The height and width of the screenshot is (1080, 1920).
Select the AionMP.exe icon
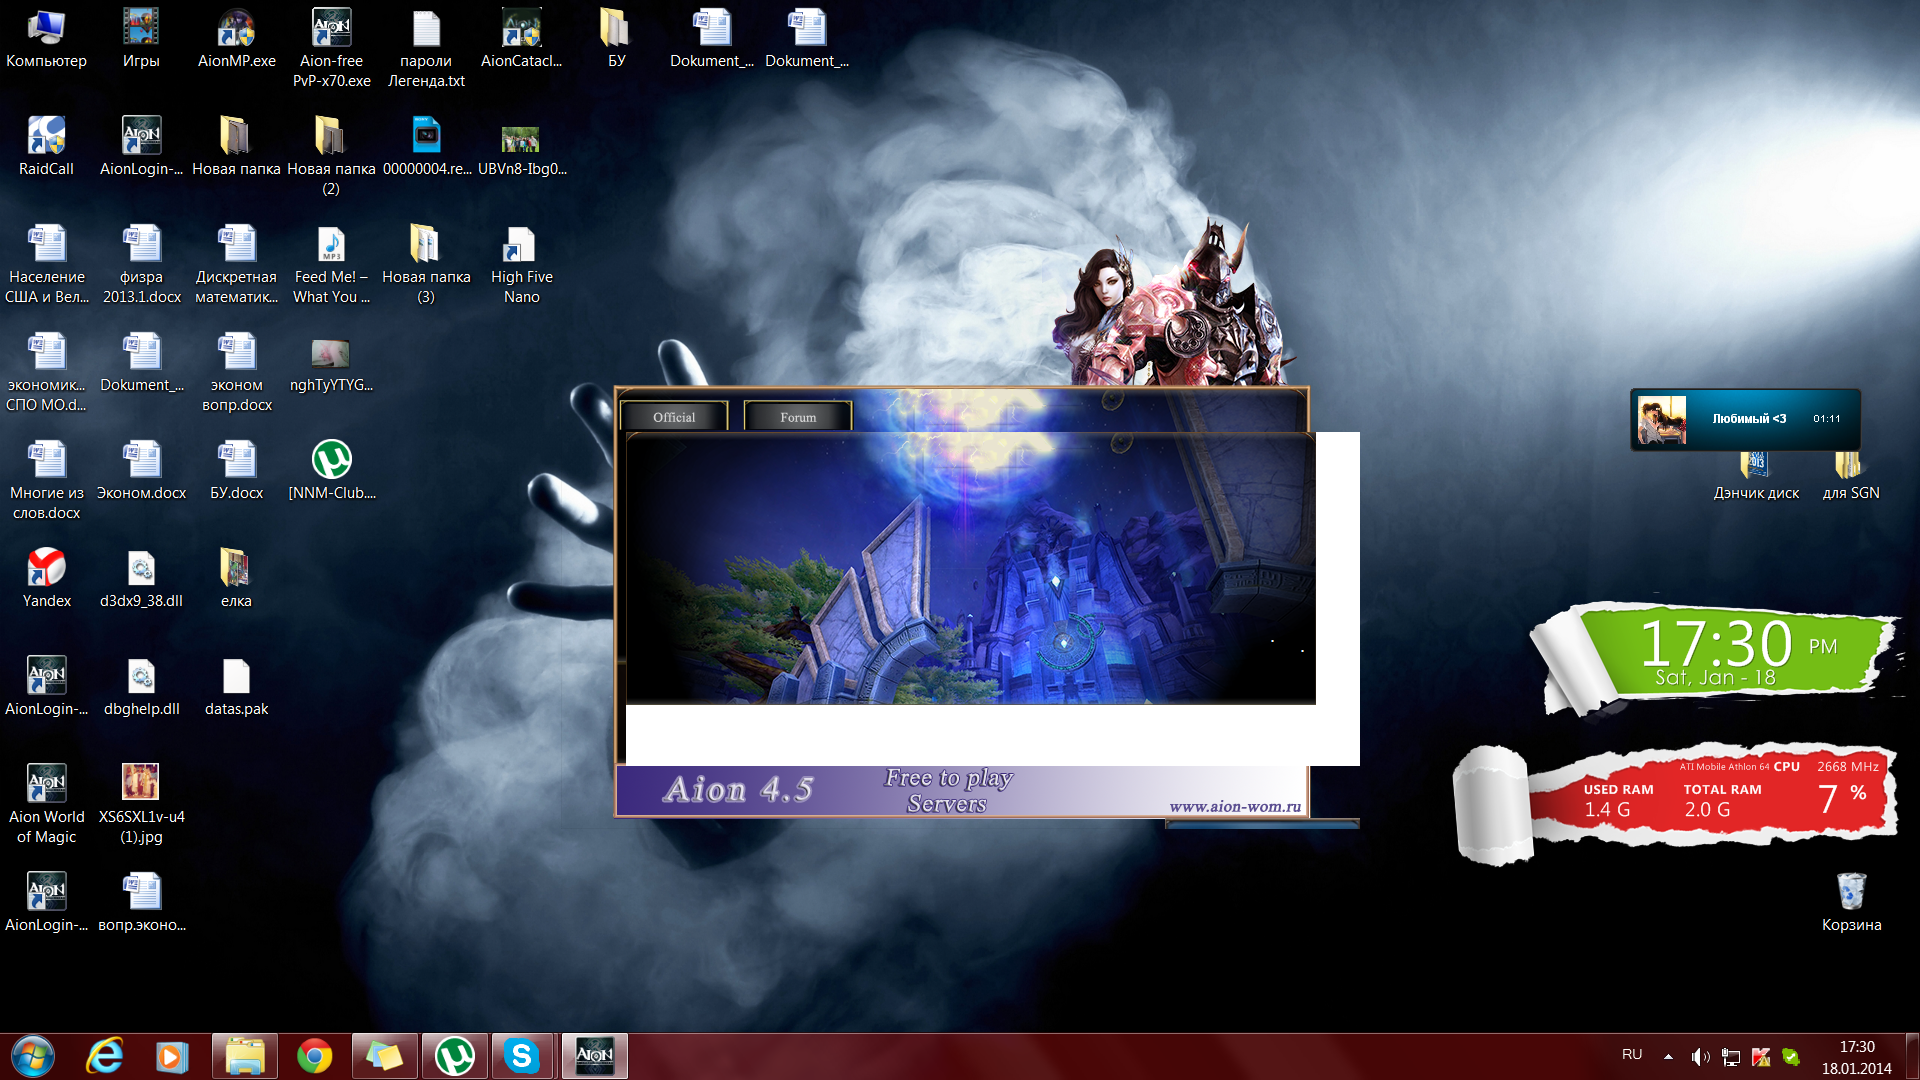237,40
